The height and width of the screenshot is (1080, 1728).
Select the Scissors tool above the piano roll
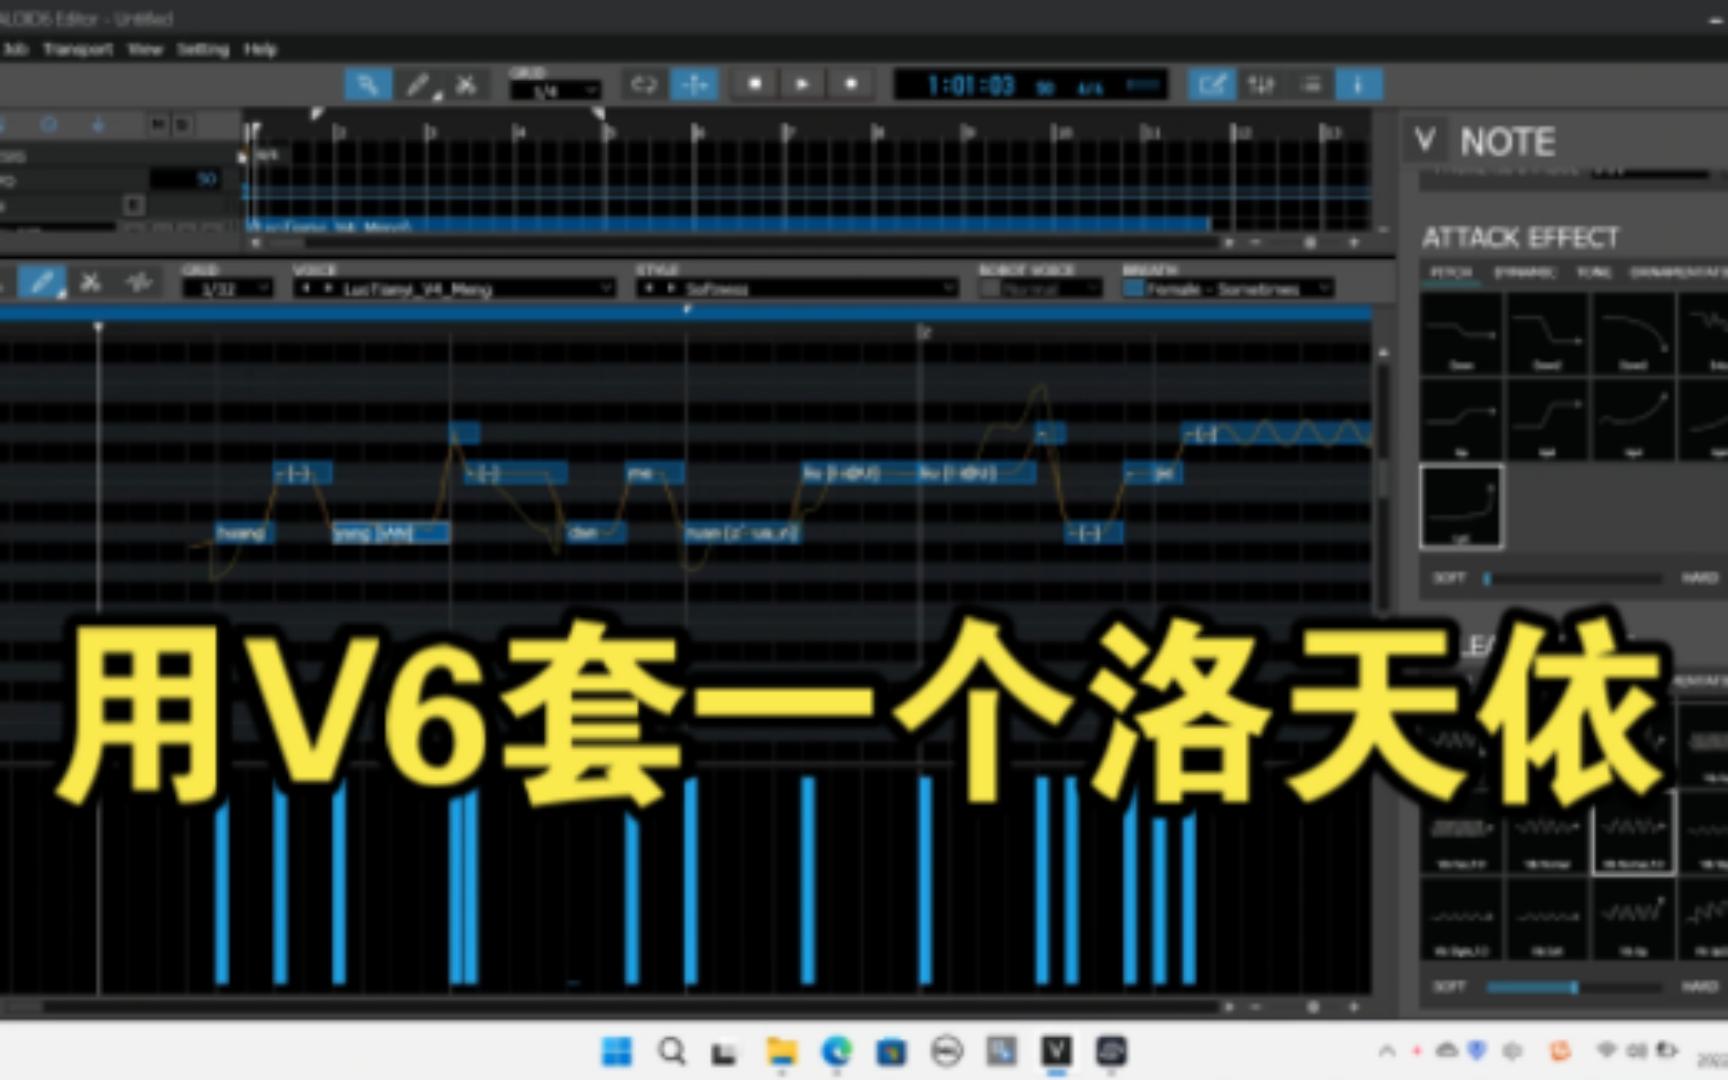[92, 282]
